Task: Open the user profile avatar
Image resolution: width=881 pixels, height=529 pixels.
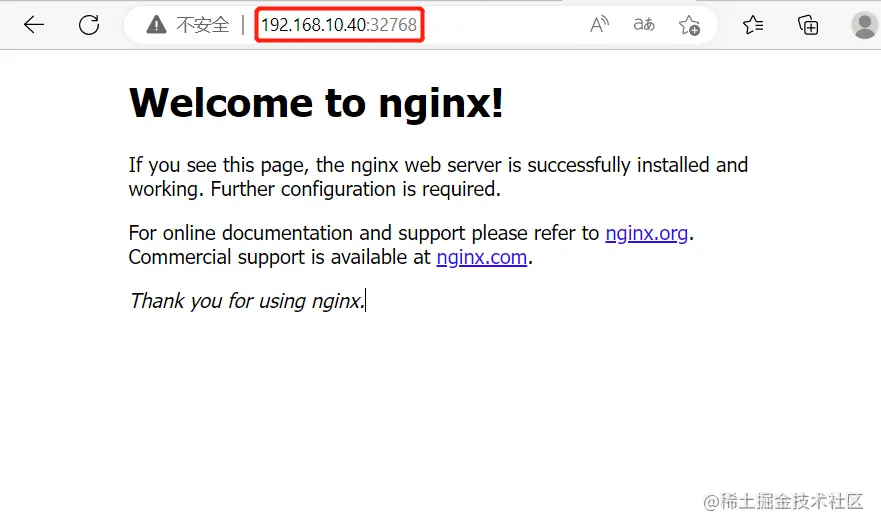Action: (864, 25)
